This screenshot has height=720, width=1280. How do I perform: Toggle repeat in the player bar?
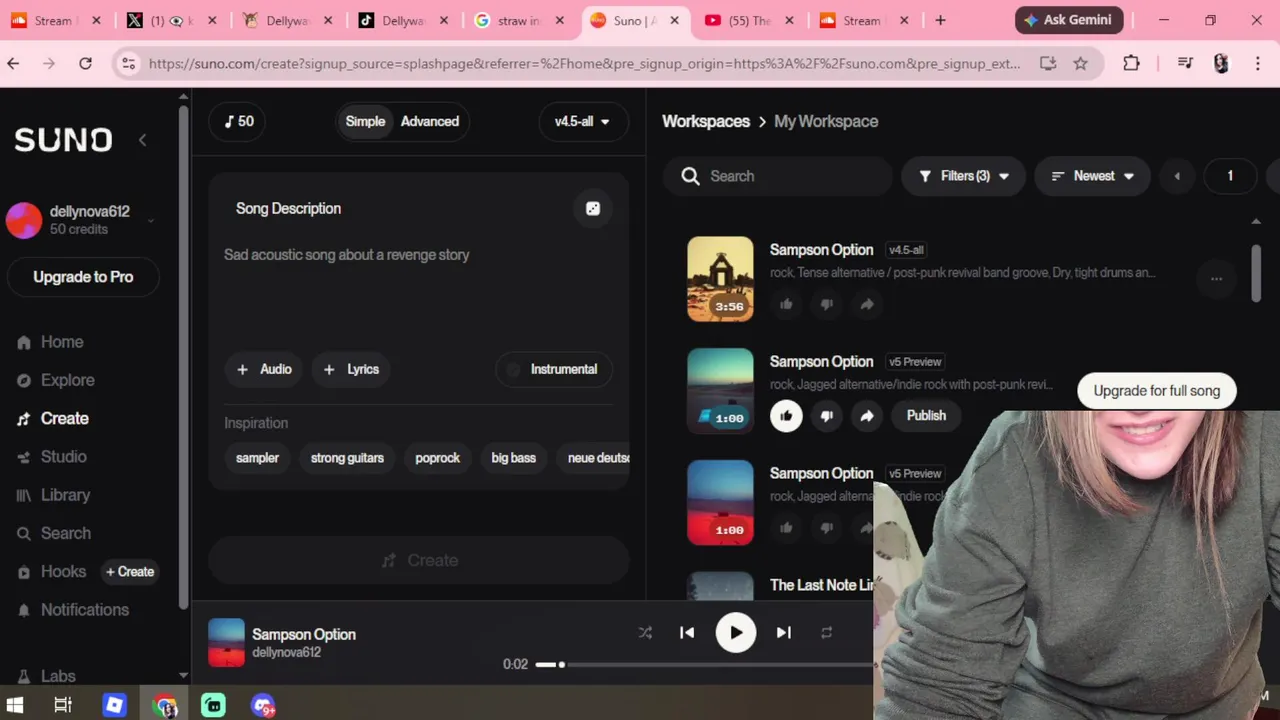coord(827,632)
